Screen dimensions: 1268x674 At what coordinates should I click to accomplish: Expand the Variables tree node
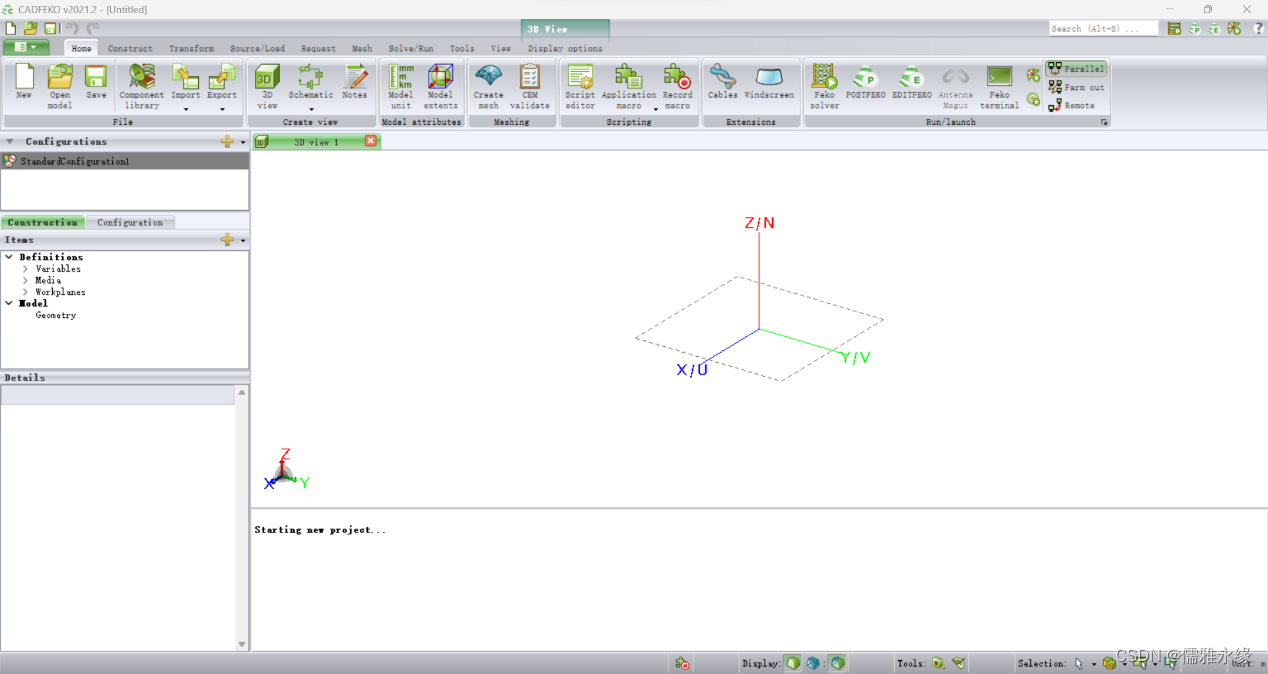(x=26, y=269)
